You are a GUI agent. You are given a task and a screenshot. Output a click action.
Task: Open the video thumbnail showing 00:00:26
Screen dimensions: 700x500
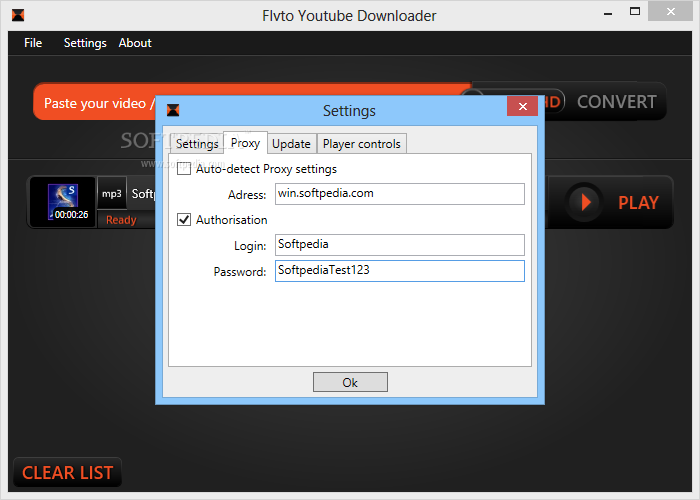pyautogui.click(x=63, y=202)
